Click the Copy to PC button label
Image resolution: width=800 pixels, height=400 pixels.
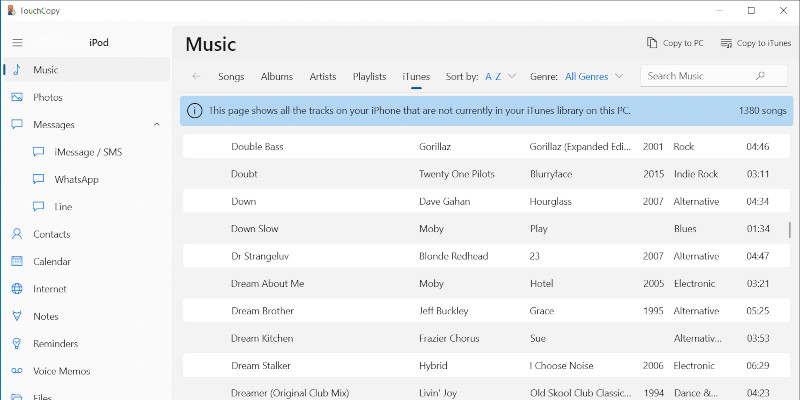[683, 43]
